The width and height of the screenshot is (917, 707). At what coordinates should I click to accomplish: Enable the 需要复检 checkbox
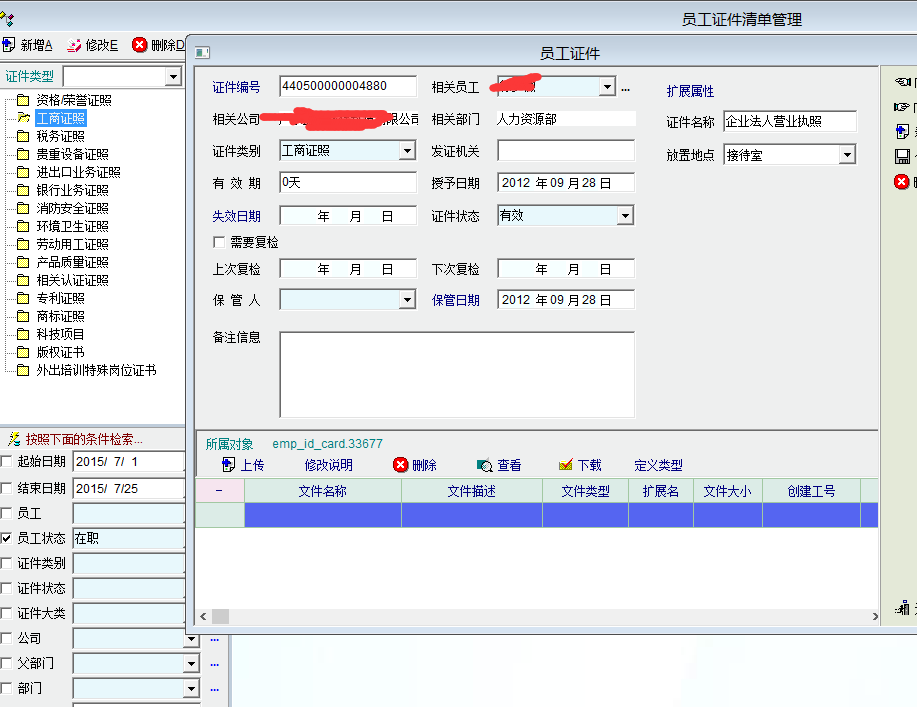219,242
